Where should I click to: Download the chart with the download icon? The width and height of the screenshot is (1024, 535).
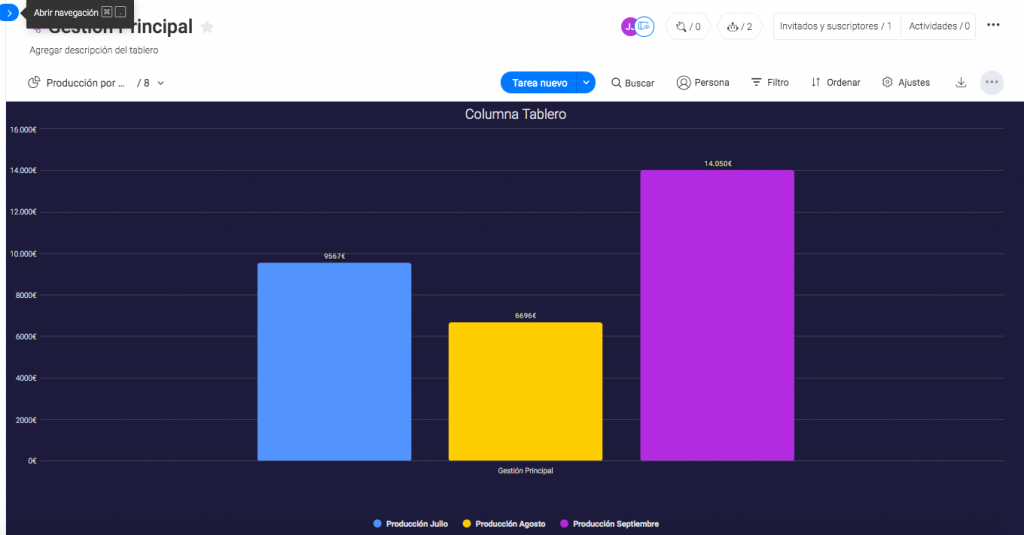961,83
